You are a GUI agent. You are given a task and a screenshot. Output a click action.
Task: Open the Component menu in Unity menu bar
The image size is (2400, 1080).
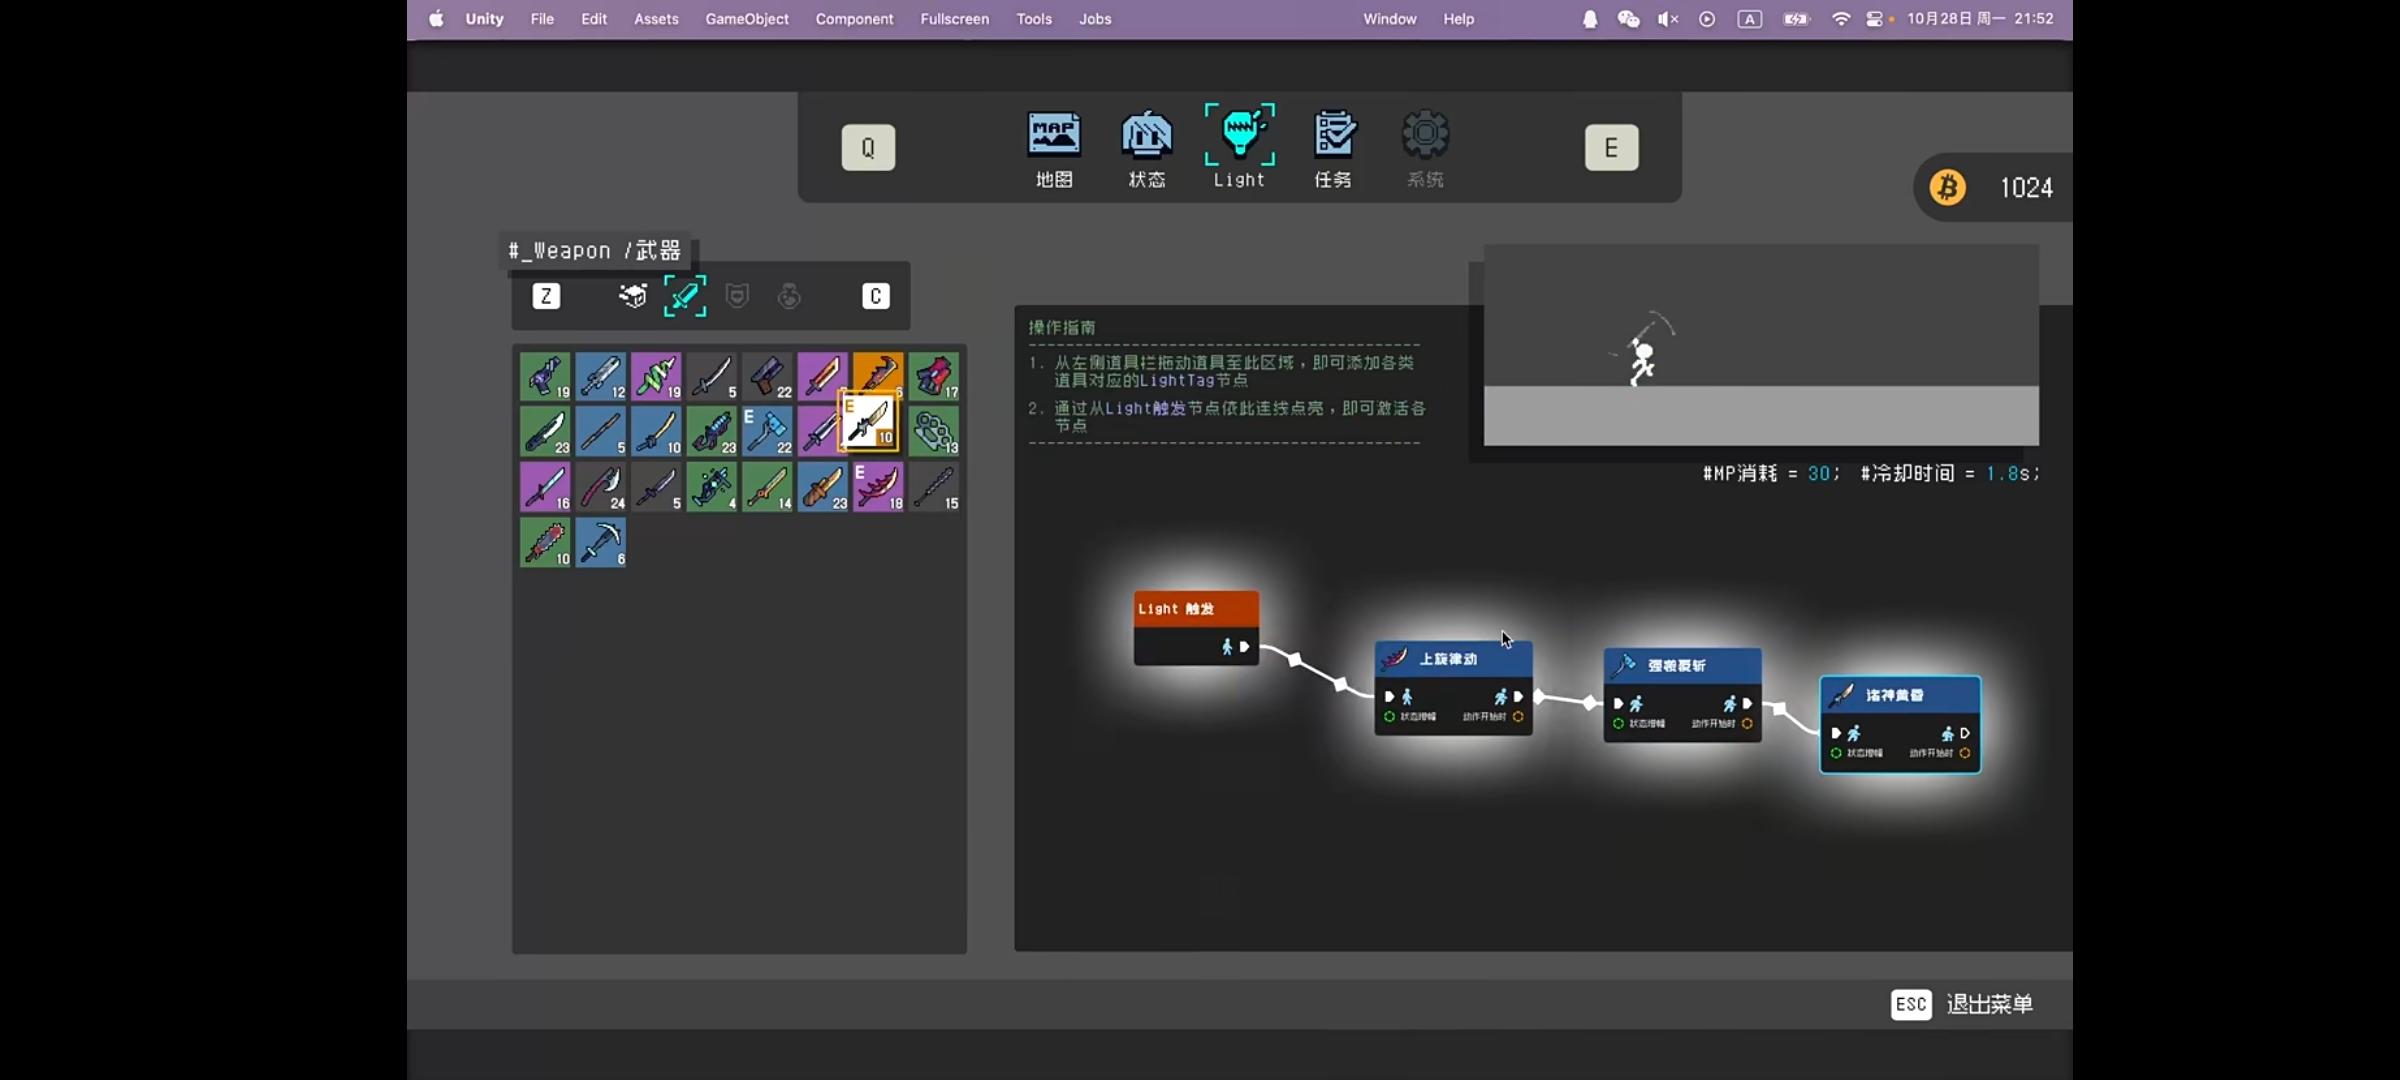tap(854, 18)
